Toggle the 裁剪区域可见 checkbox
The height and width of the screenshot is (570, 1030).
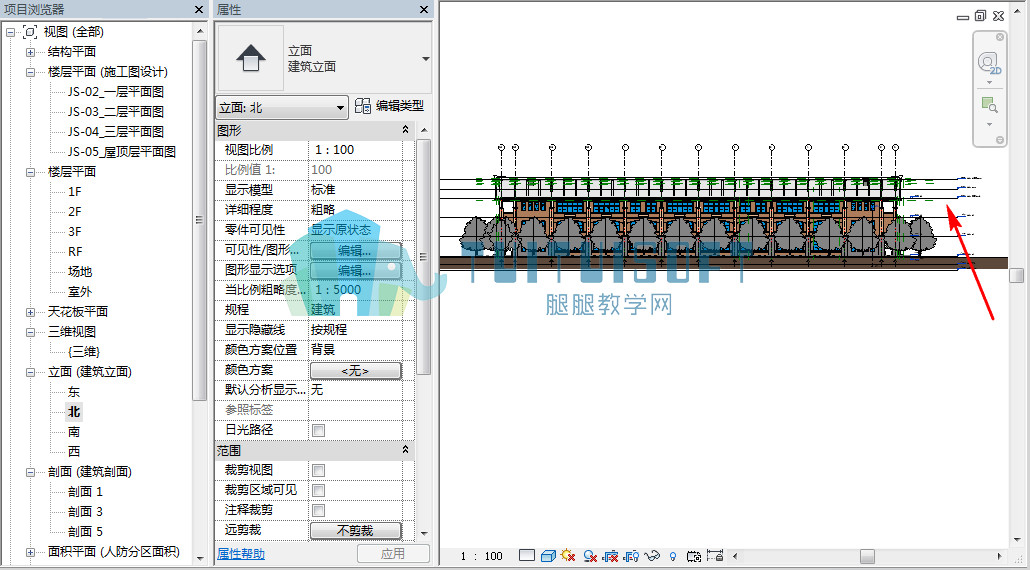(319, 491)
